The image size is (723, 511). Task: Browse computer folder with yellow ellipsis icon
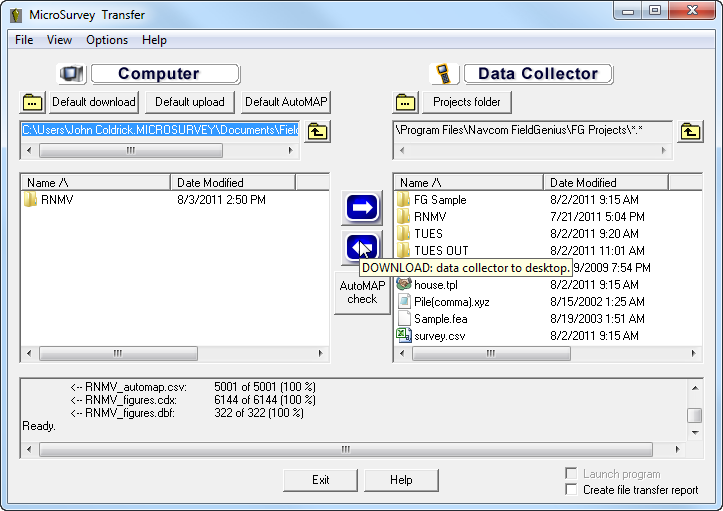32,102
